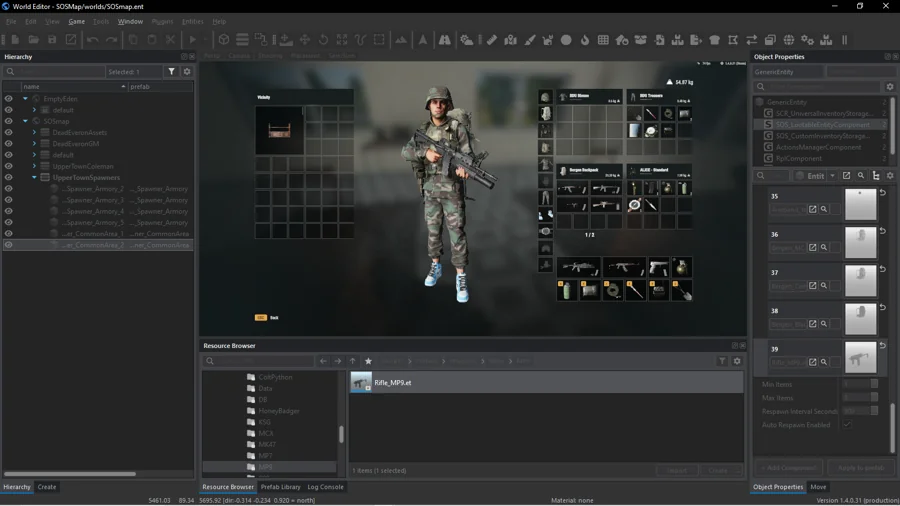900x506 pixels.
Task: Click the flame toolbar icon
Action: click(585, 40)
